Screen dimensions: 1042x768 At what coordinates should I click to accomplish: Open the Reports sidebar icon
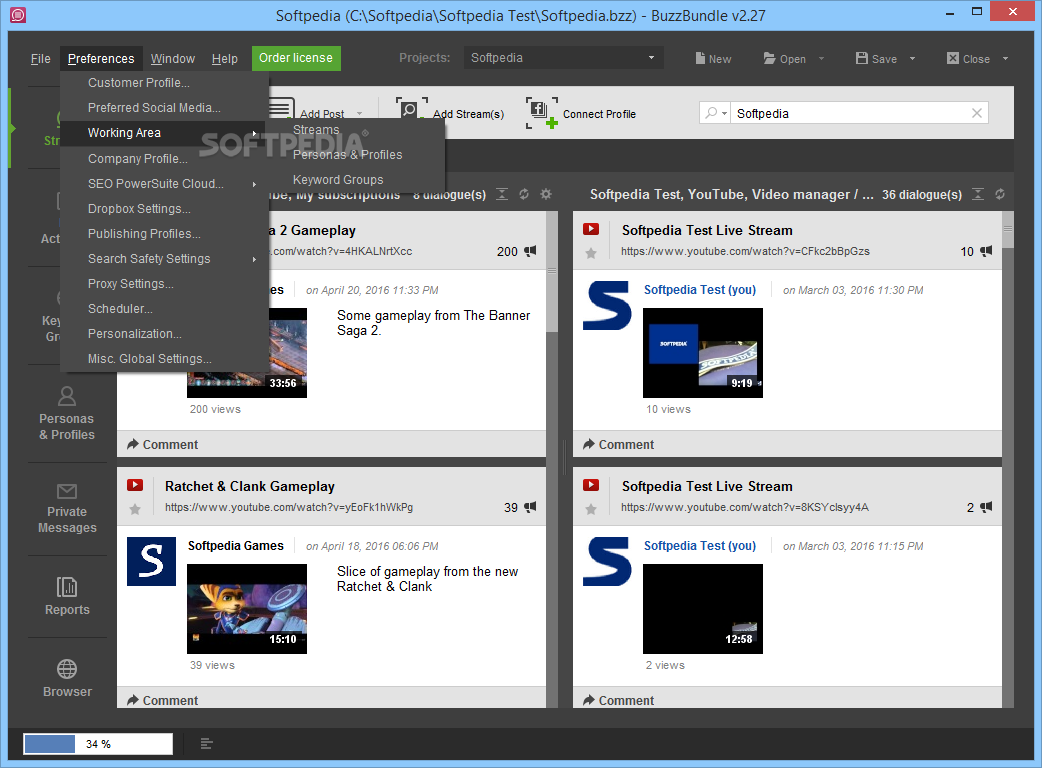point(66,587)
